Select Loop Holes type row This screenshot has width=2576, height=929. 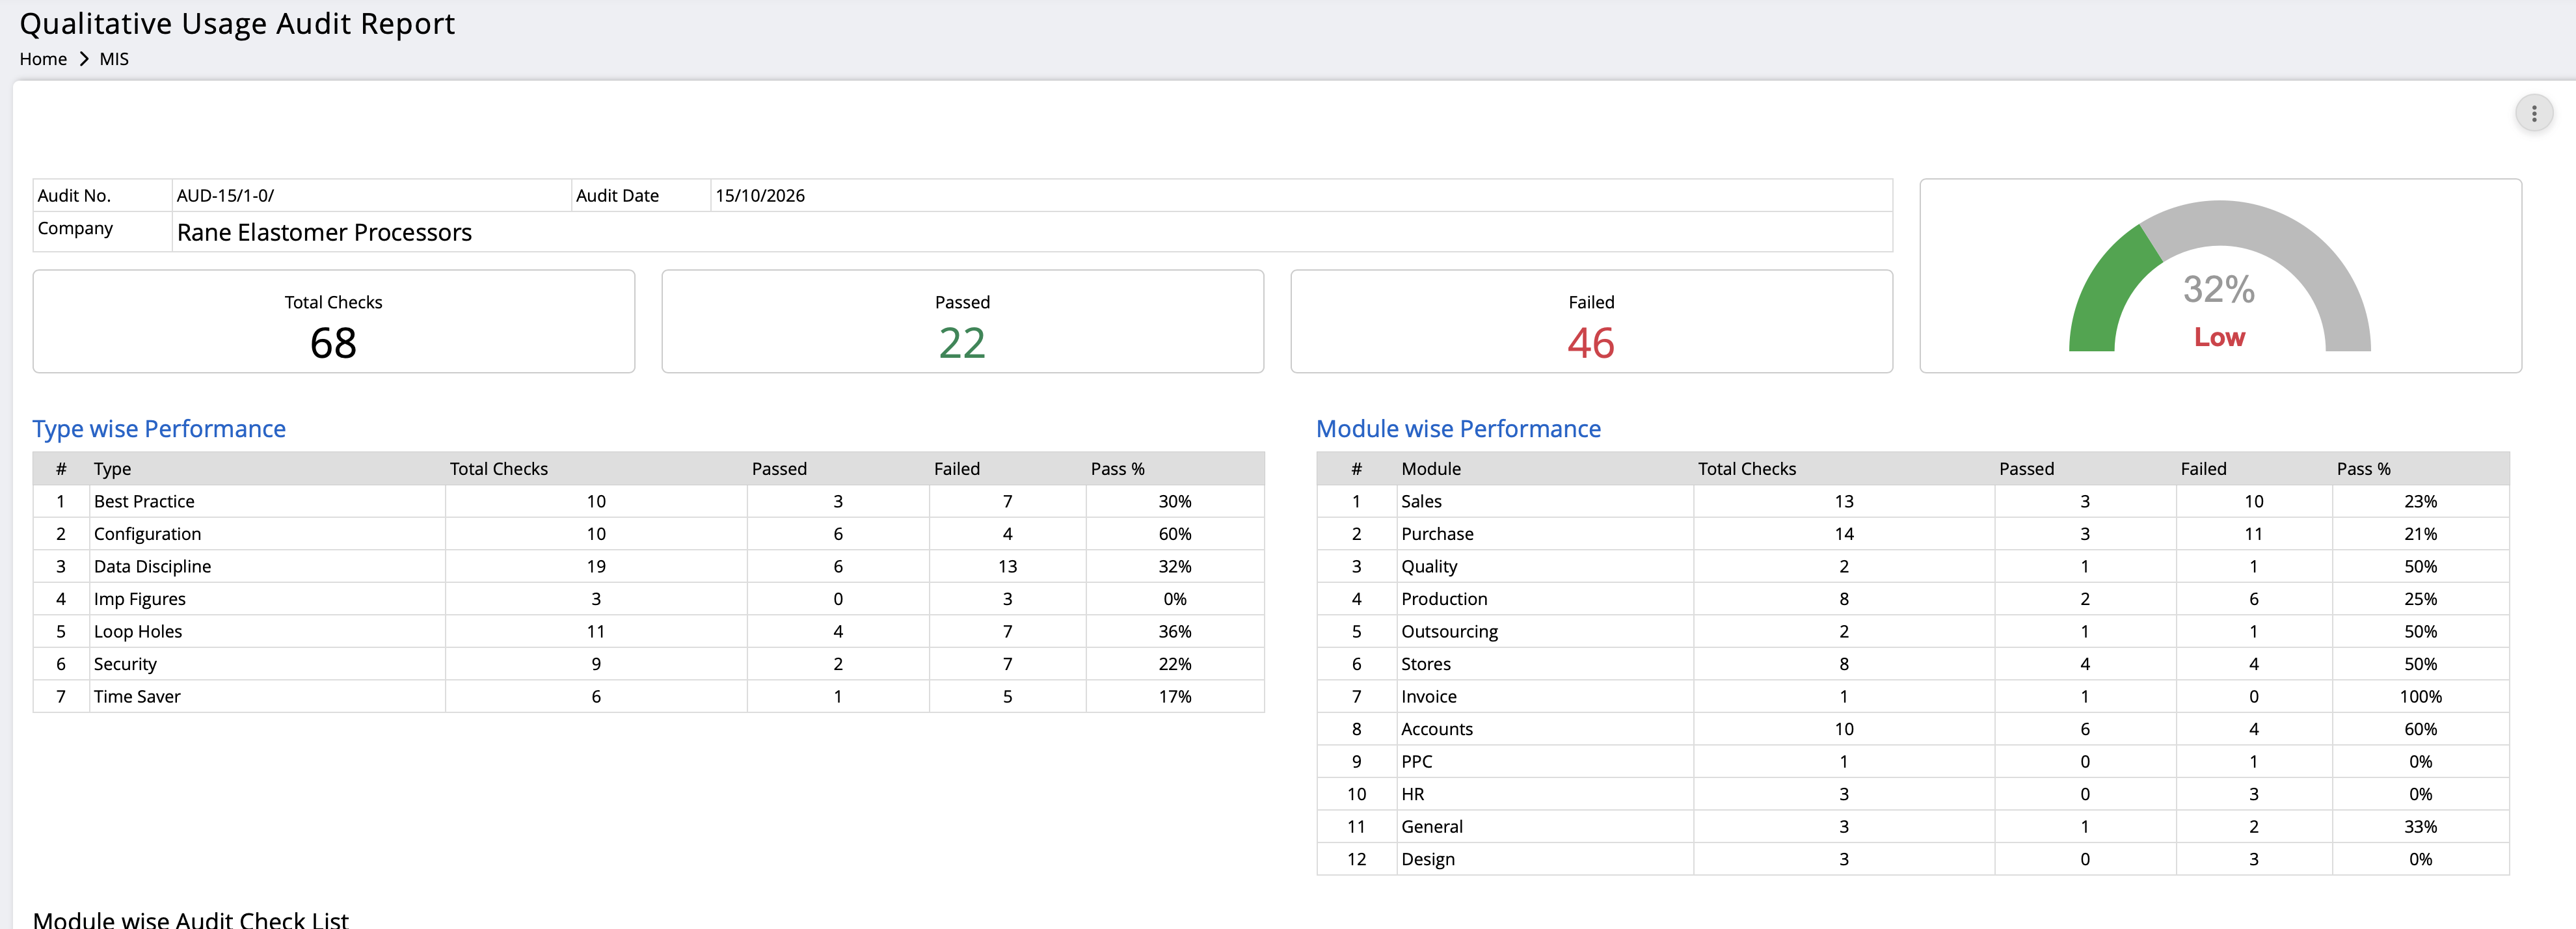click(x=648, y=631)
